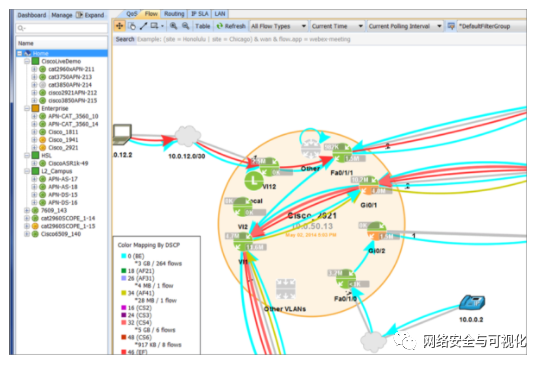Screen dimensions: 544x366
Task: Collapse the L2_Campus group
Action: (27, 171)
